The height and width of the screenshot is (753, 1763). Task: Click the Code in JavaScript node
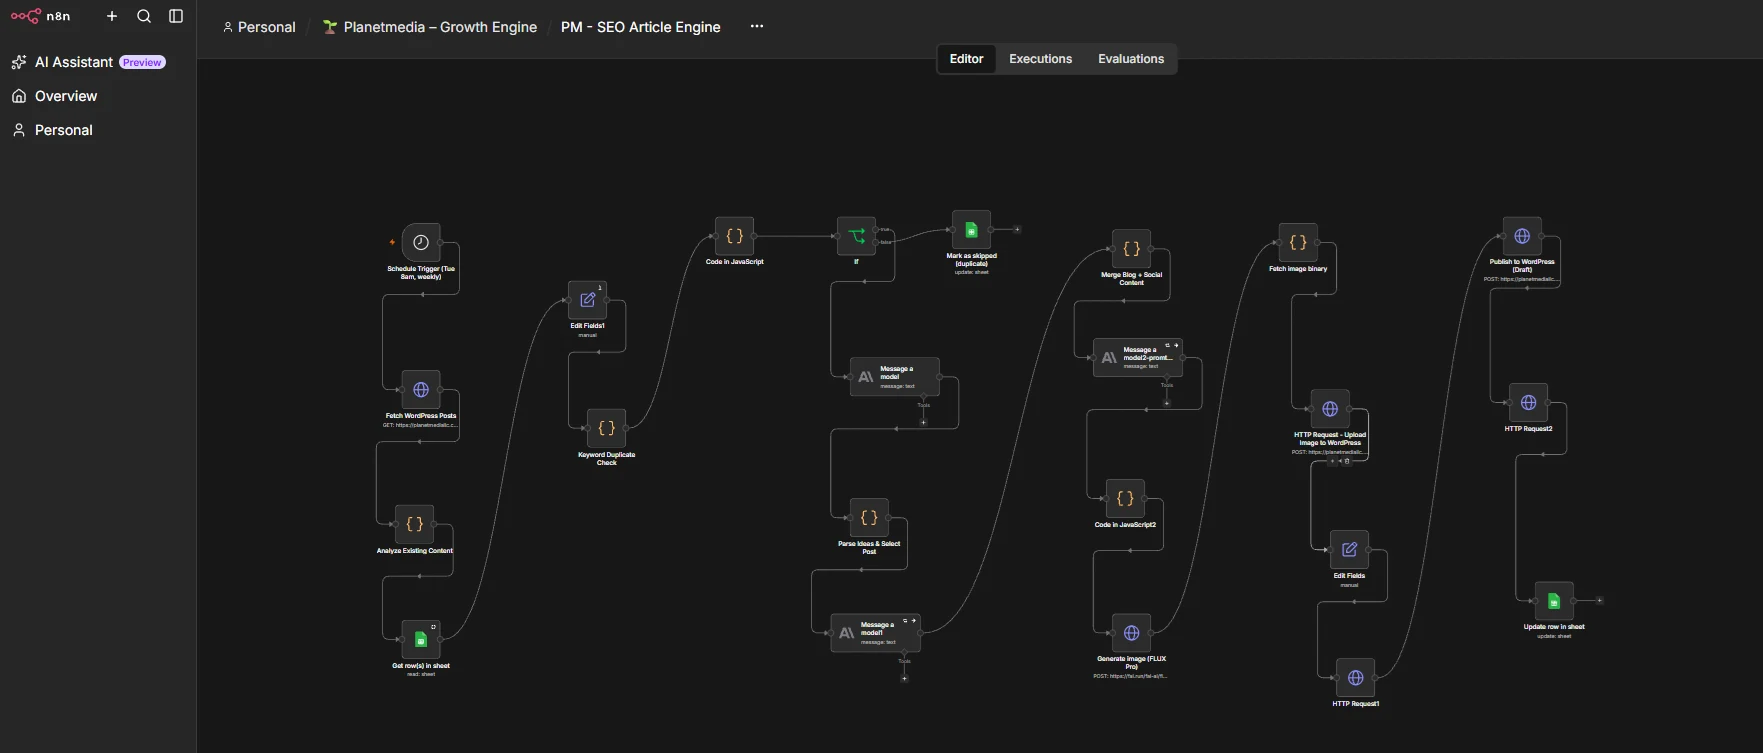pyautogui.click(x=735, y=237)
